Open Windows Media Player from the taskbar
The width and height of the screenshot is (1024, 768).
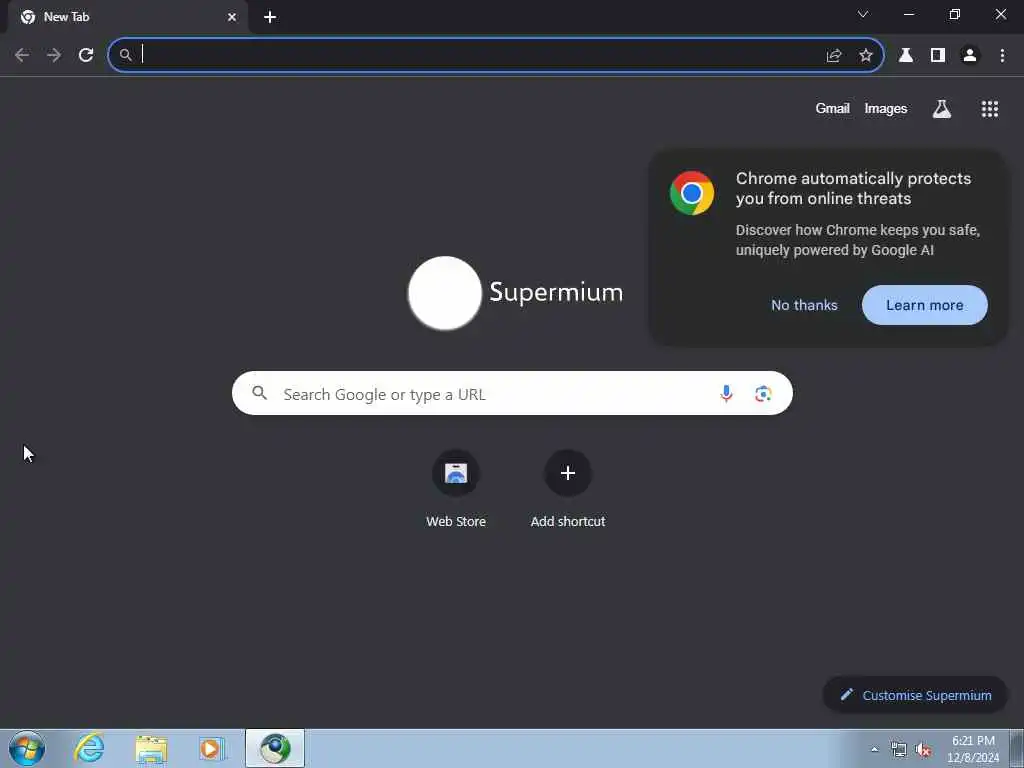[212, 748]
